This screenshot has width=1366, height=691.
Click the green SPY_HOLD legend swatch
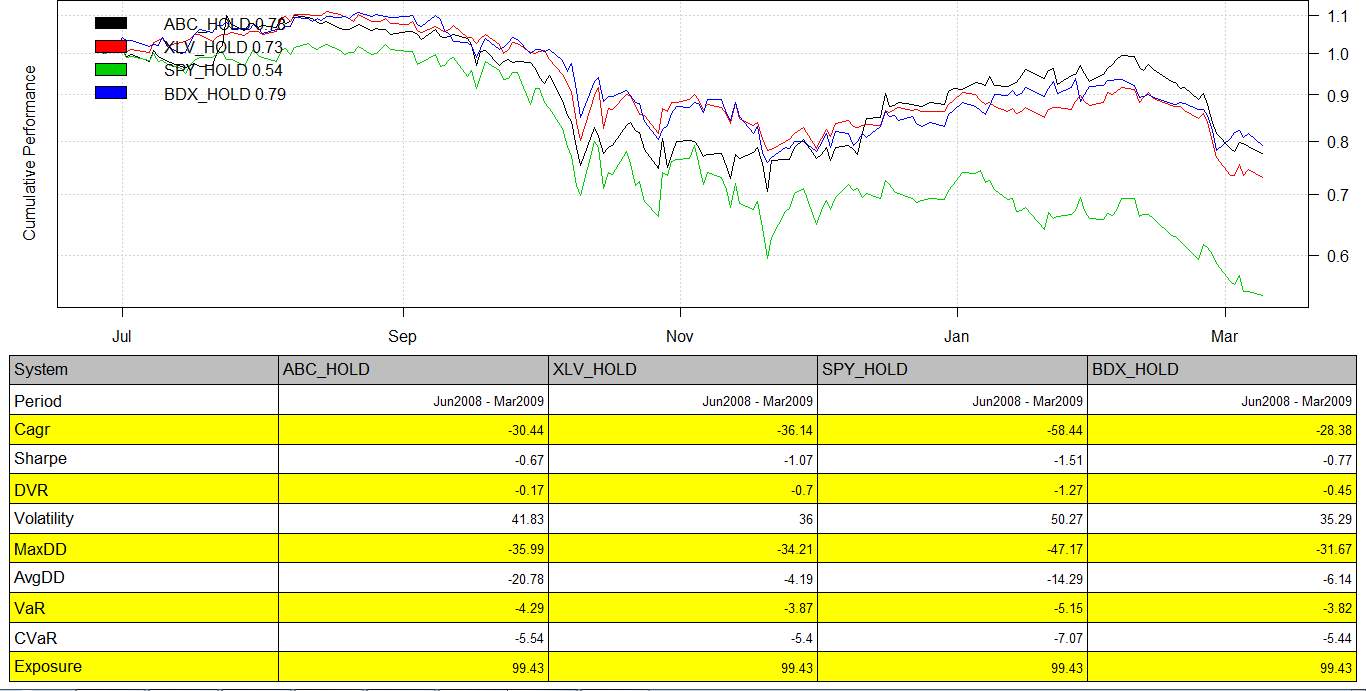(110, 69)
